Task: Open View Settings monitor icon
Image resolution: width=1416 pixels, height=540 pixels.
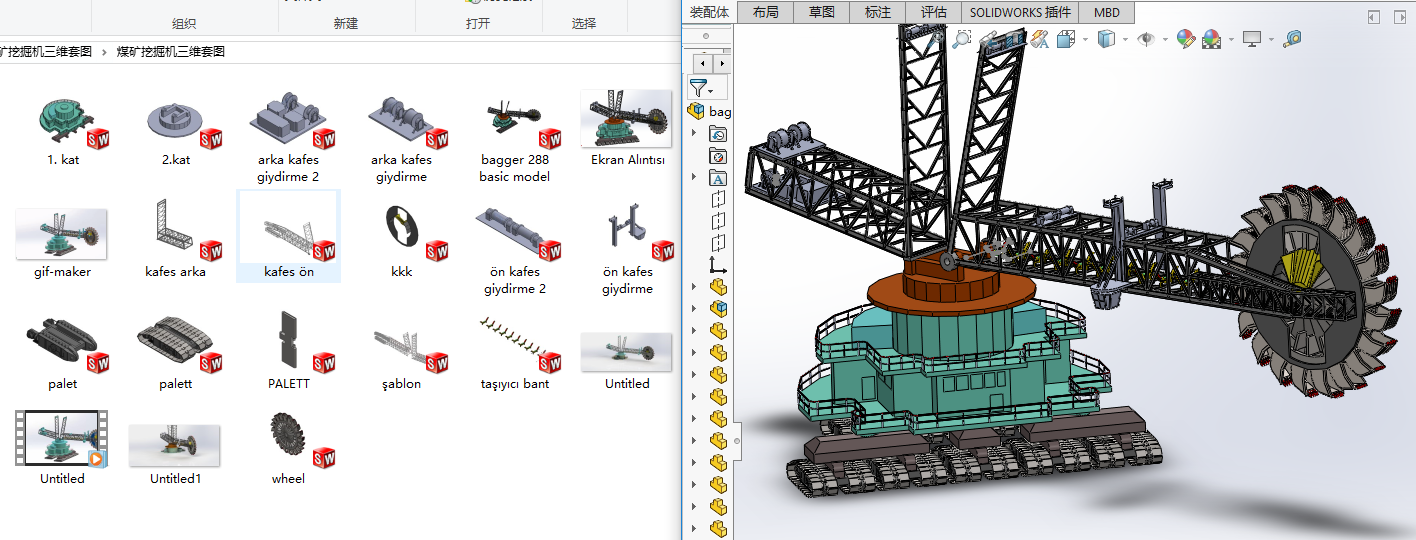Action: (x=1251, y=39)
